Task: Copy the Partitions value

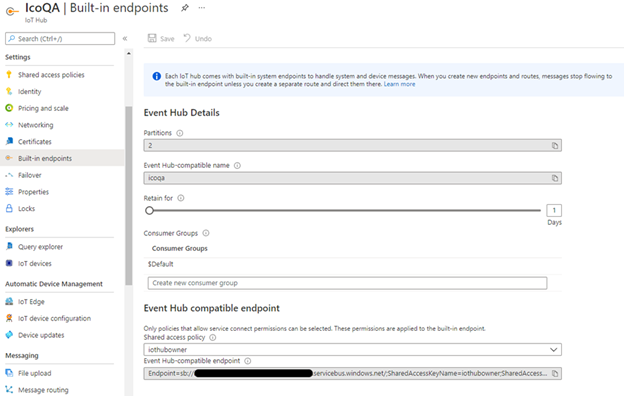Action: pos(555,146)
